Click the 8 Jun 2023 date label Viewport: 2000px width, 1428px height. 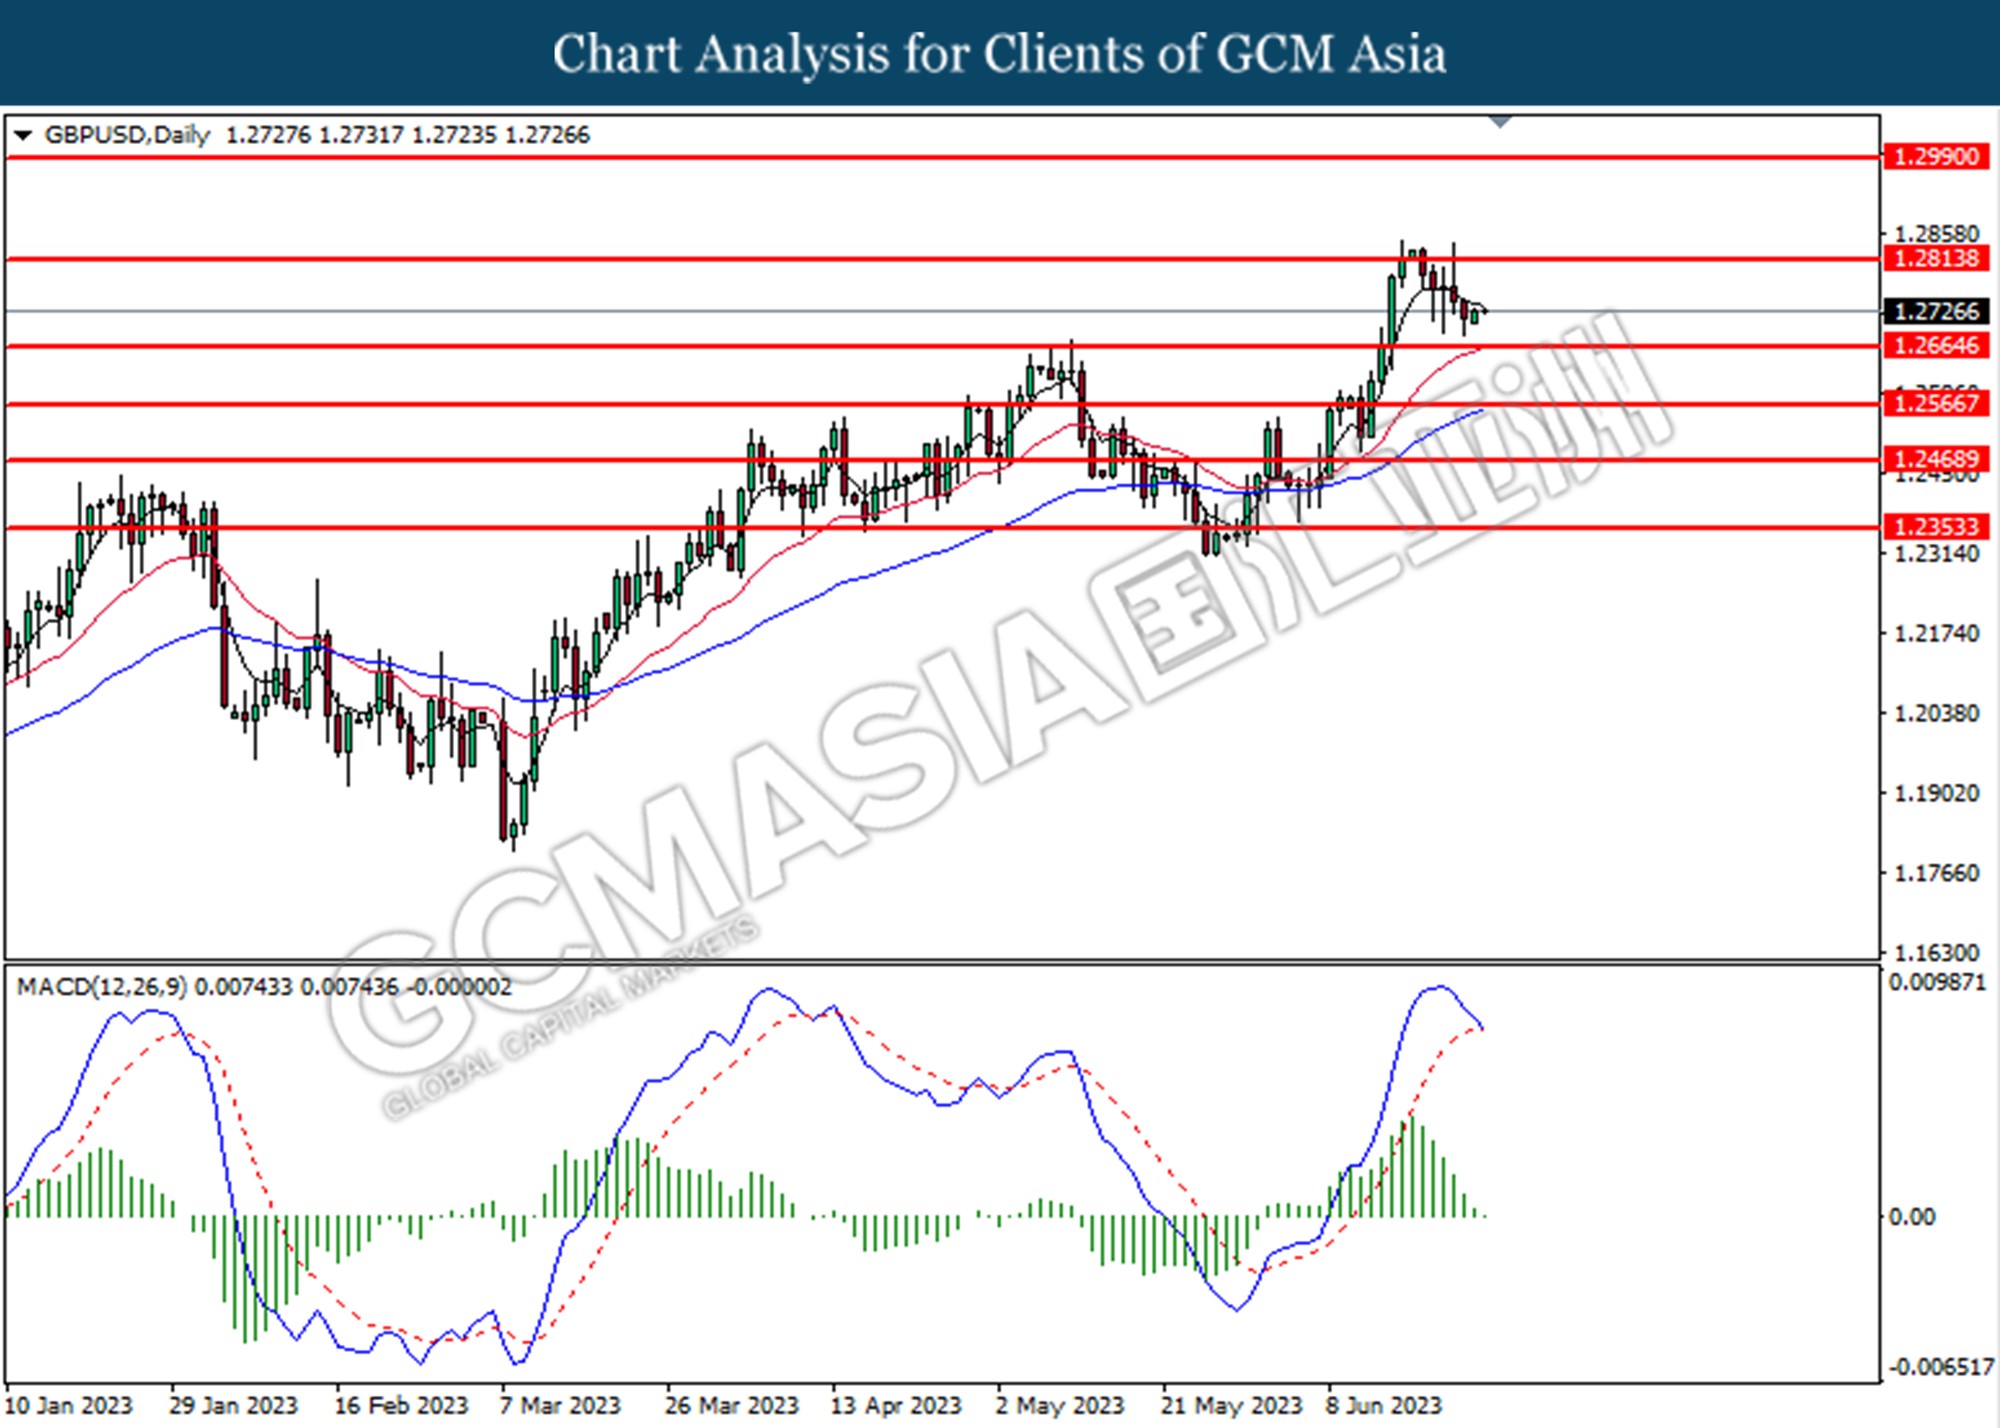click(x=1385, y=1406)
